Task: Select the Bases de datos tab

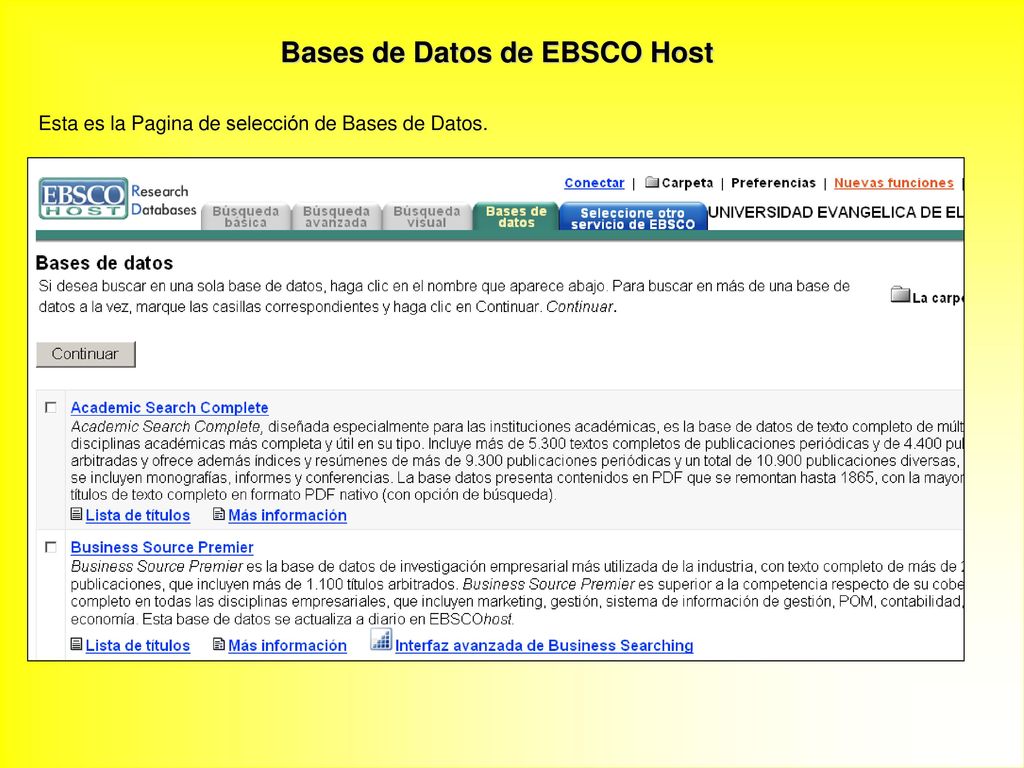Action: click(516, 216)
